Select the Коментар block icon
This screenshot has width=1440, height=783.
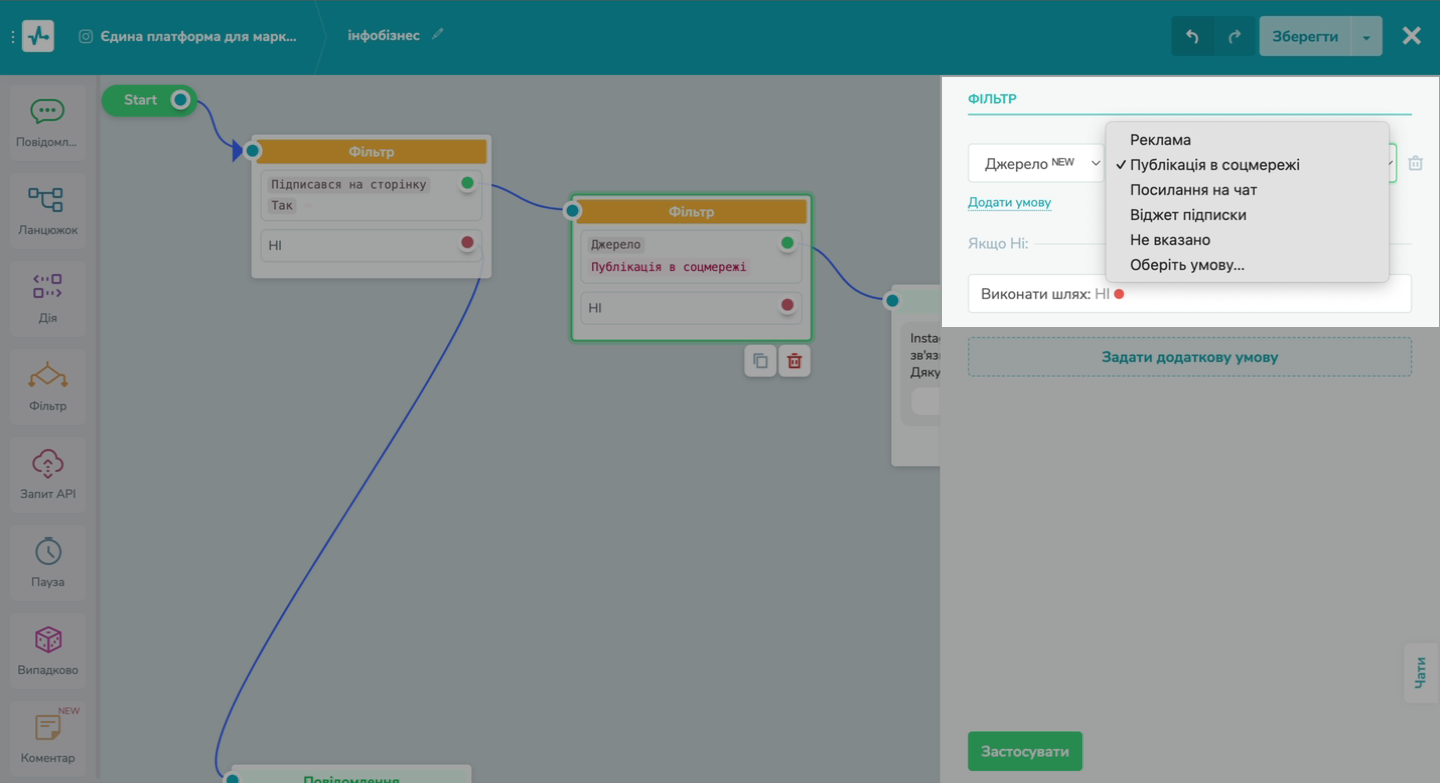[47, 728]
